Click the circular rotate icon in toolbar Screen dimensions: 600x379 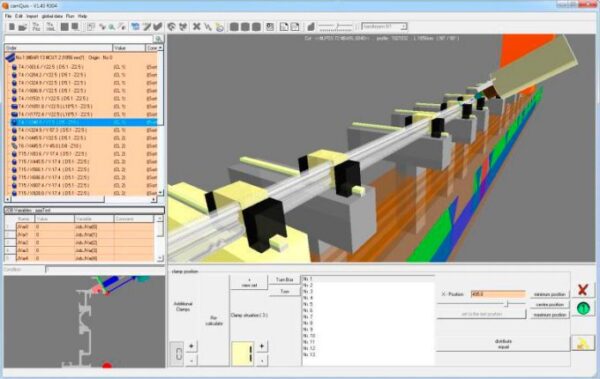172,26
